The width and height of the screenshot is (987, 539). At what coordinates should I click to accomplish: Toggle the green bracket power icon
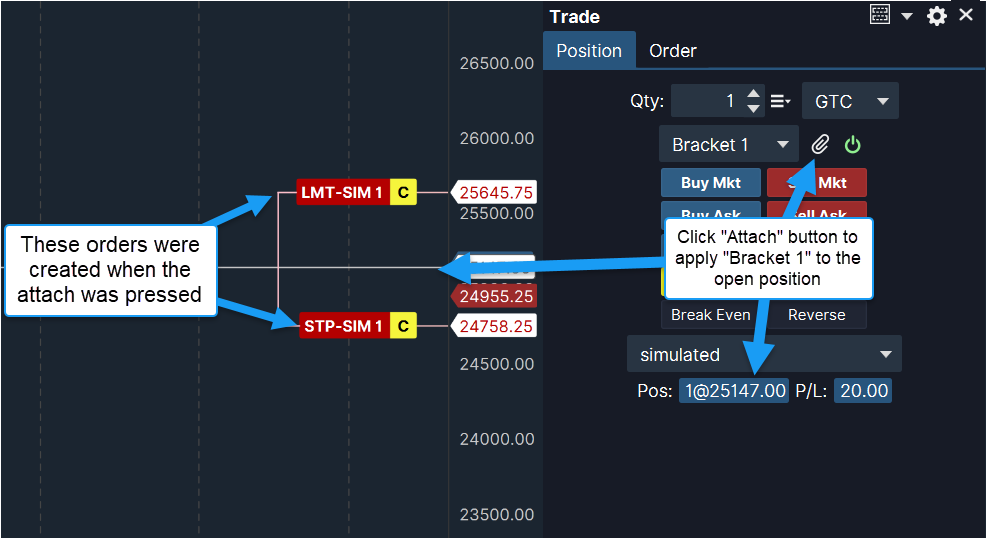(x=852, y=145)
